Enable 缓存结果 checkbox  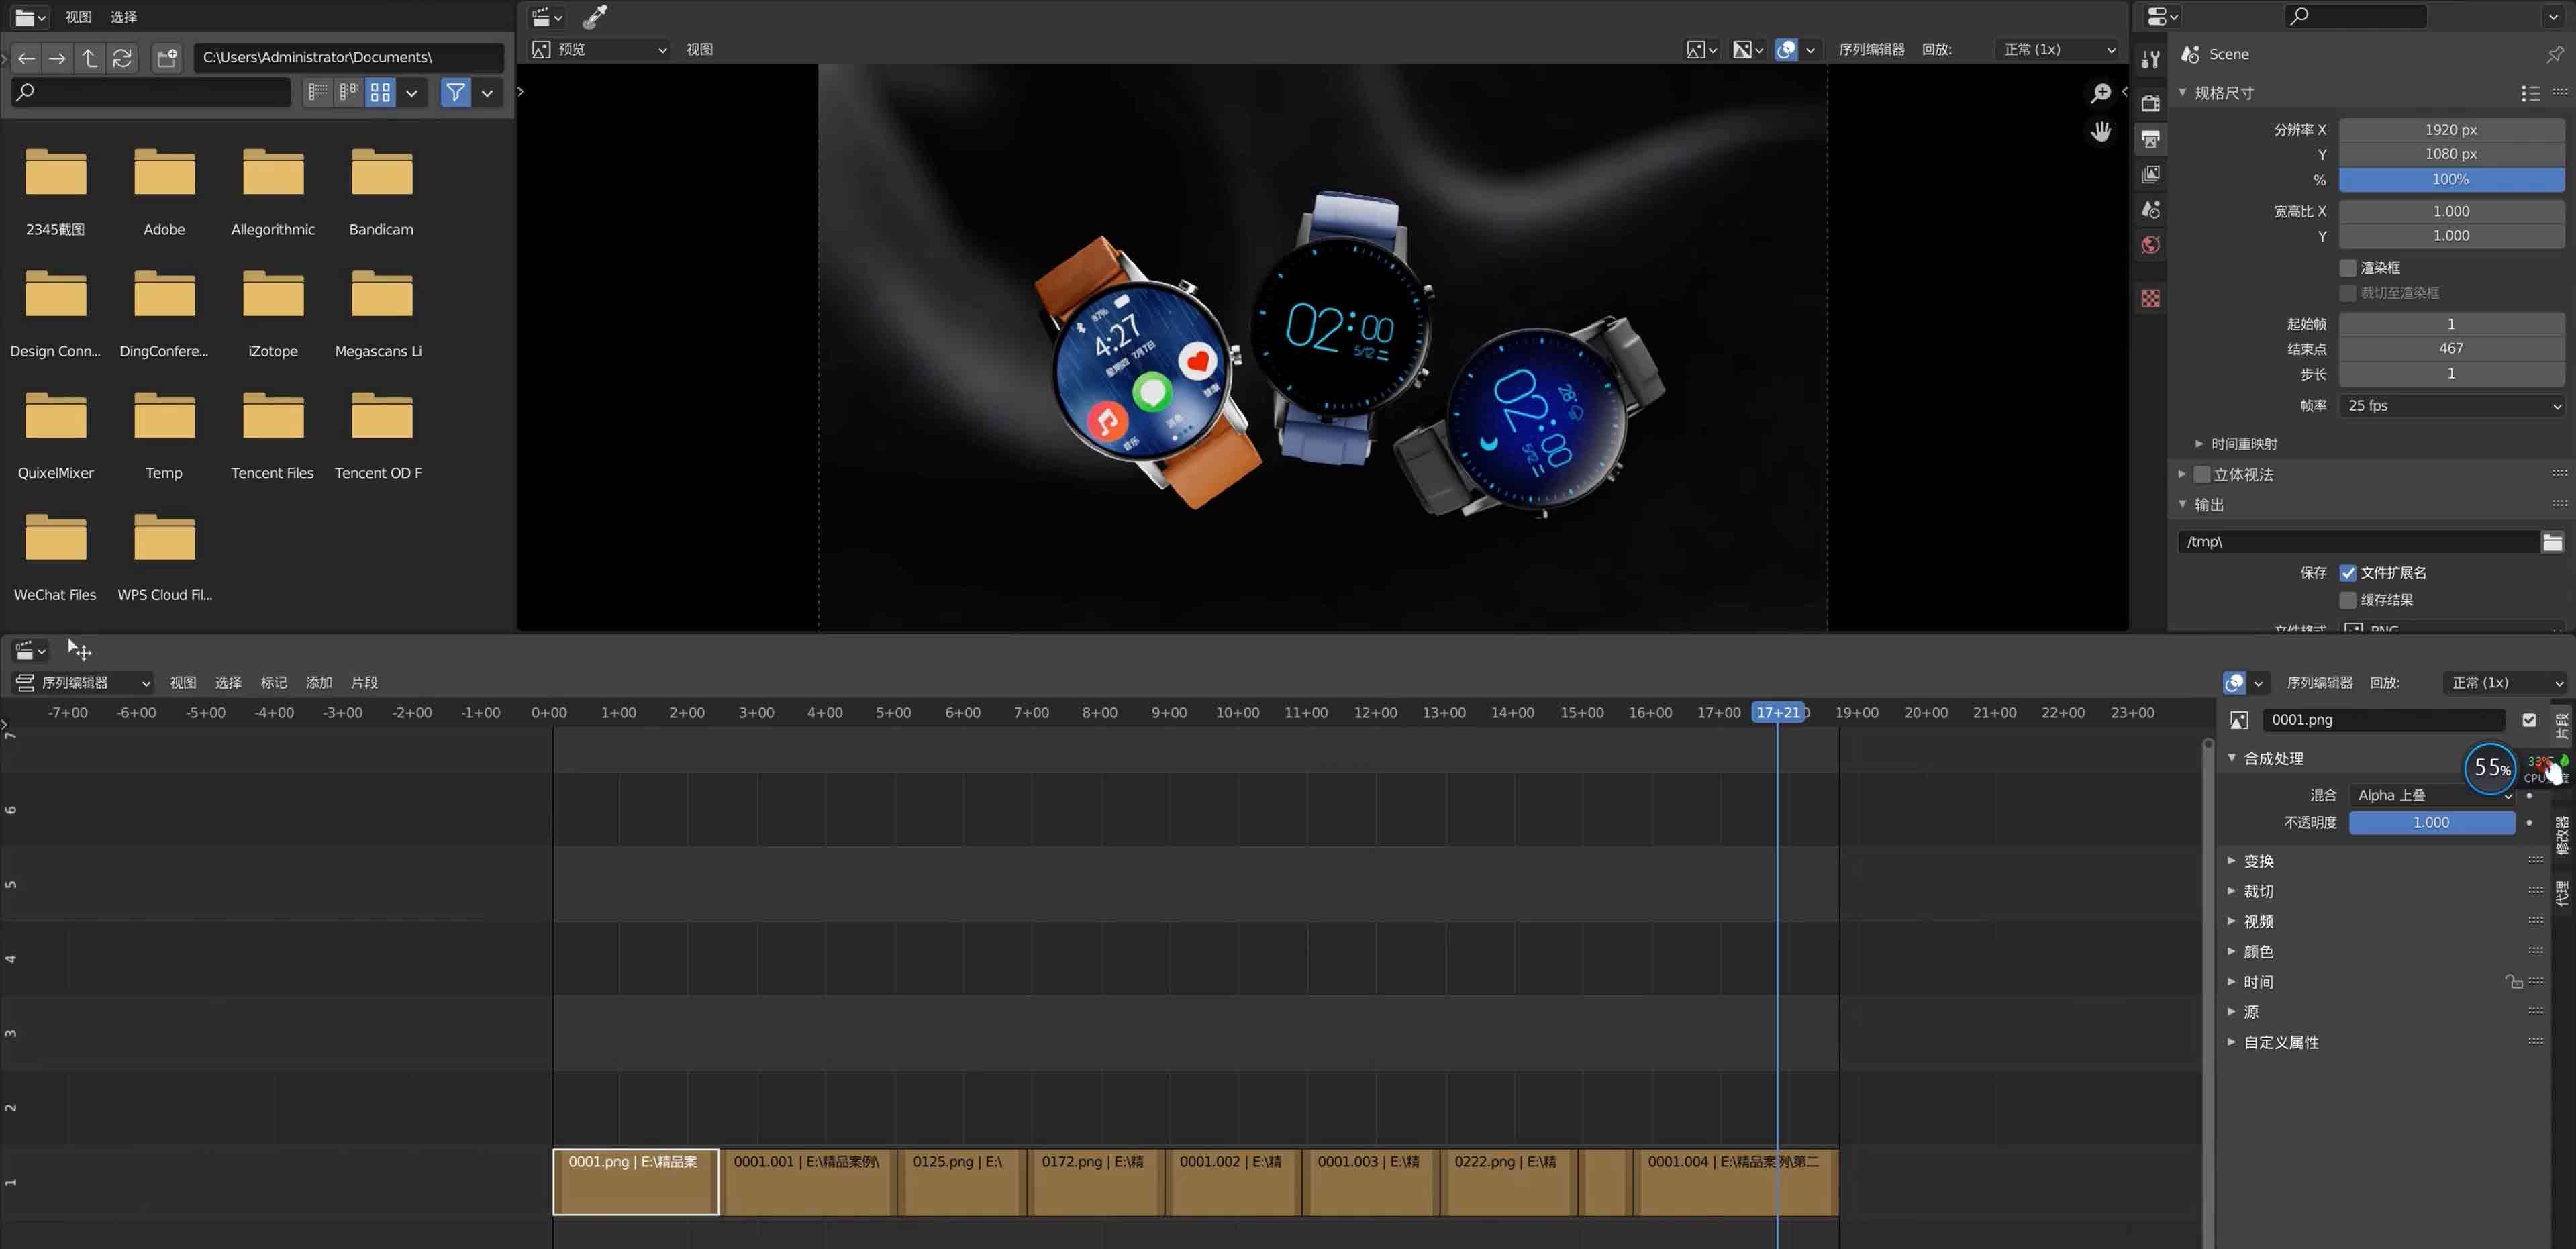[x=2347, y=600]
